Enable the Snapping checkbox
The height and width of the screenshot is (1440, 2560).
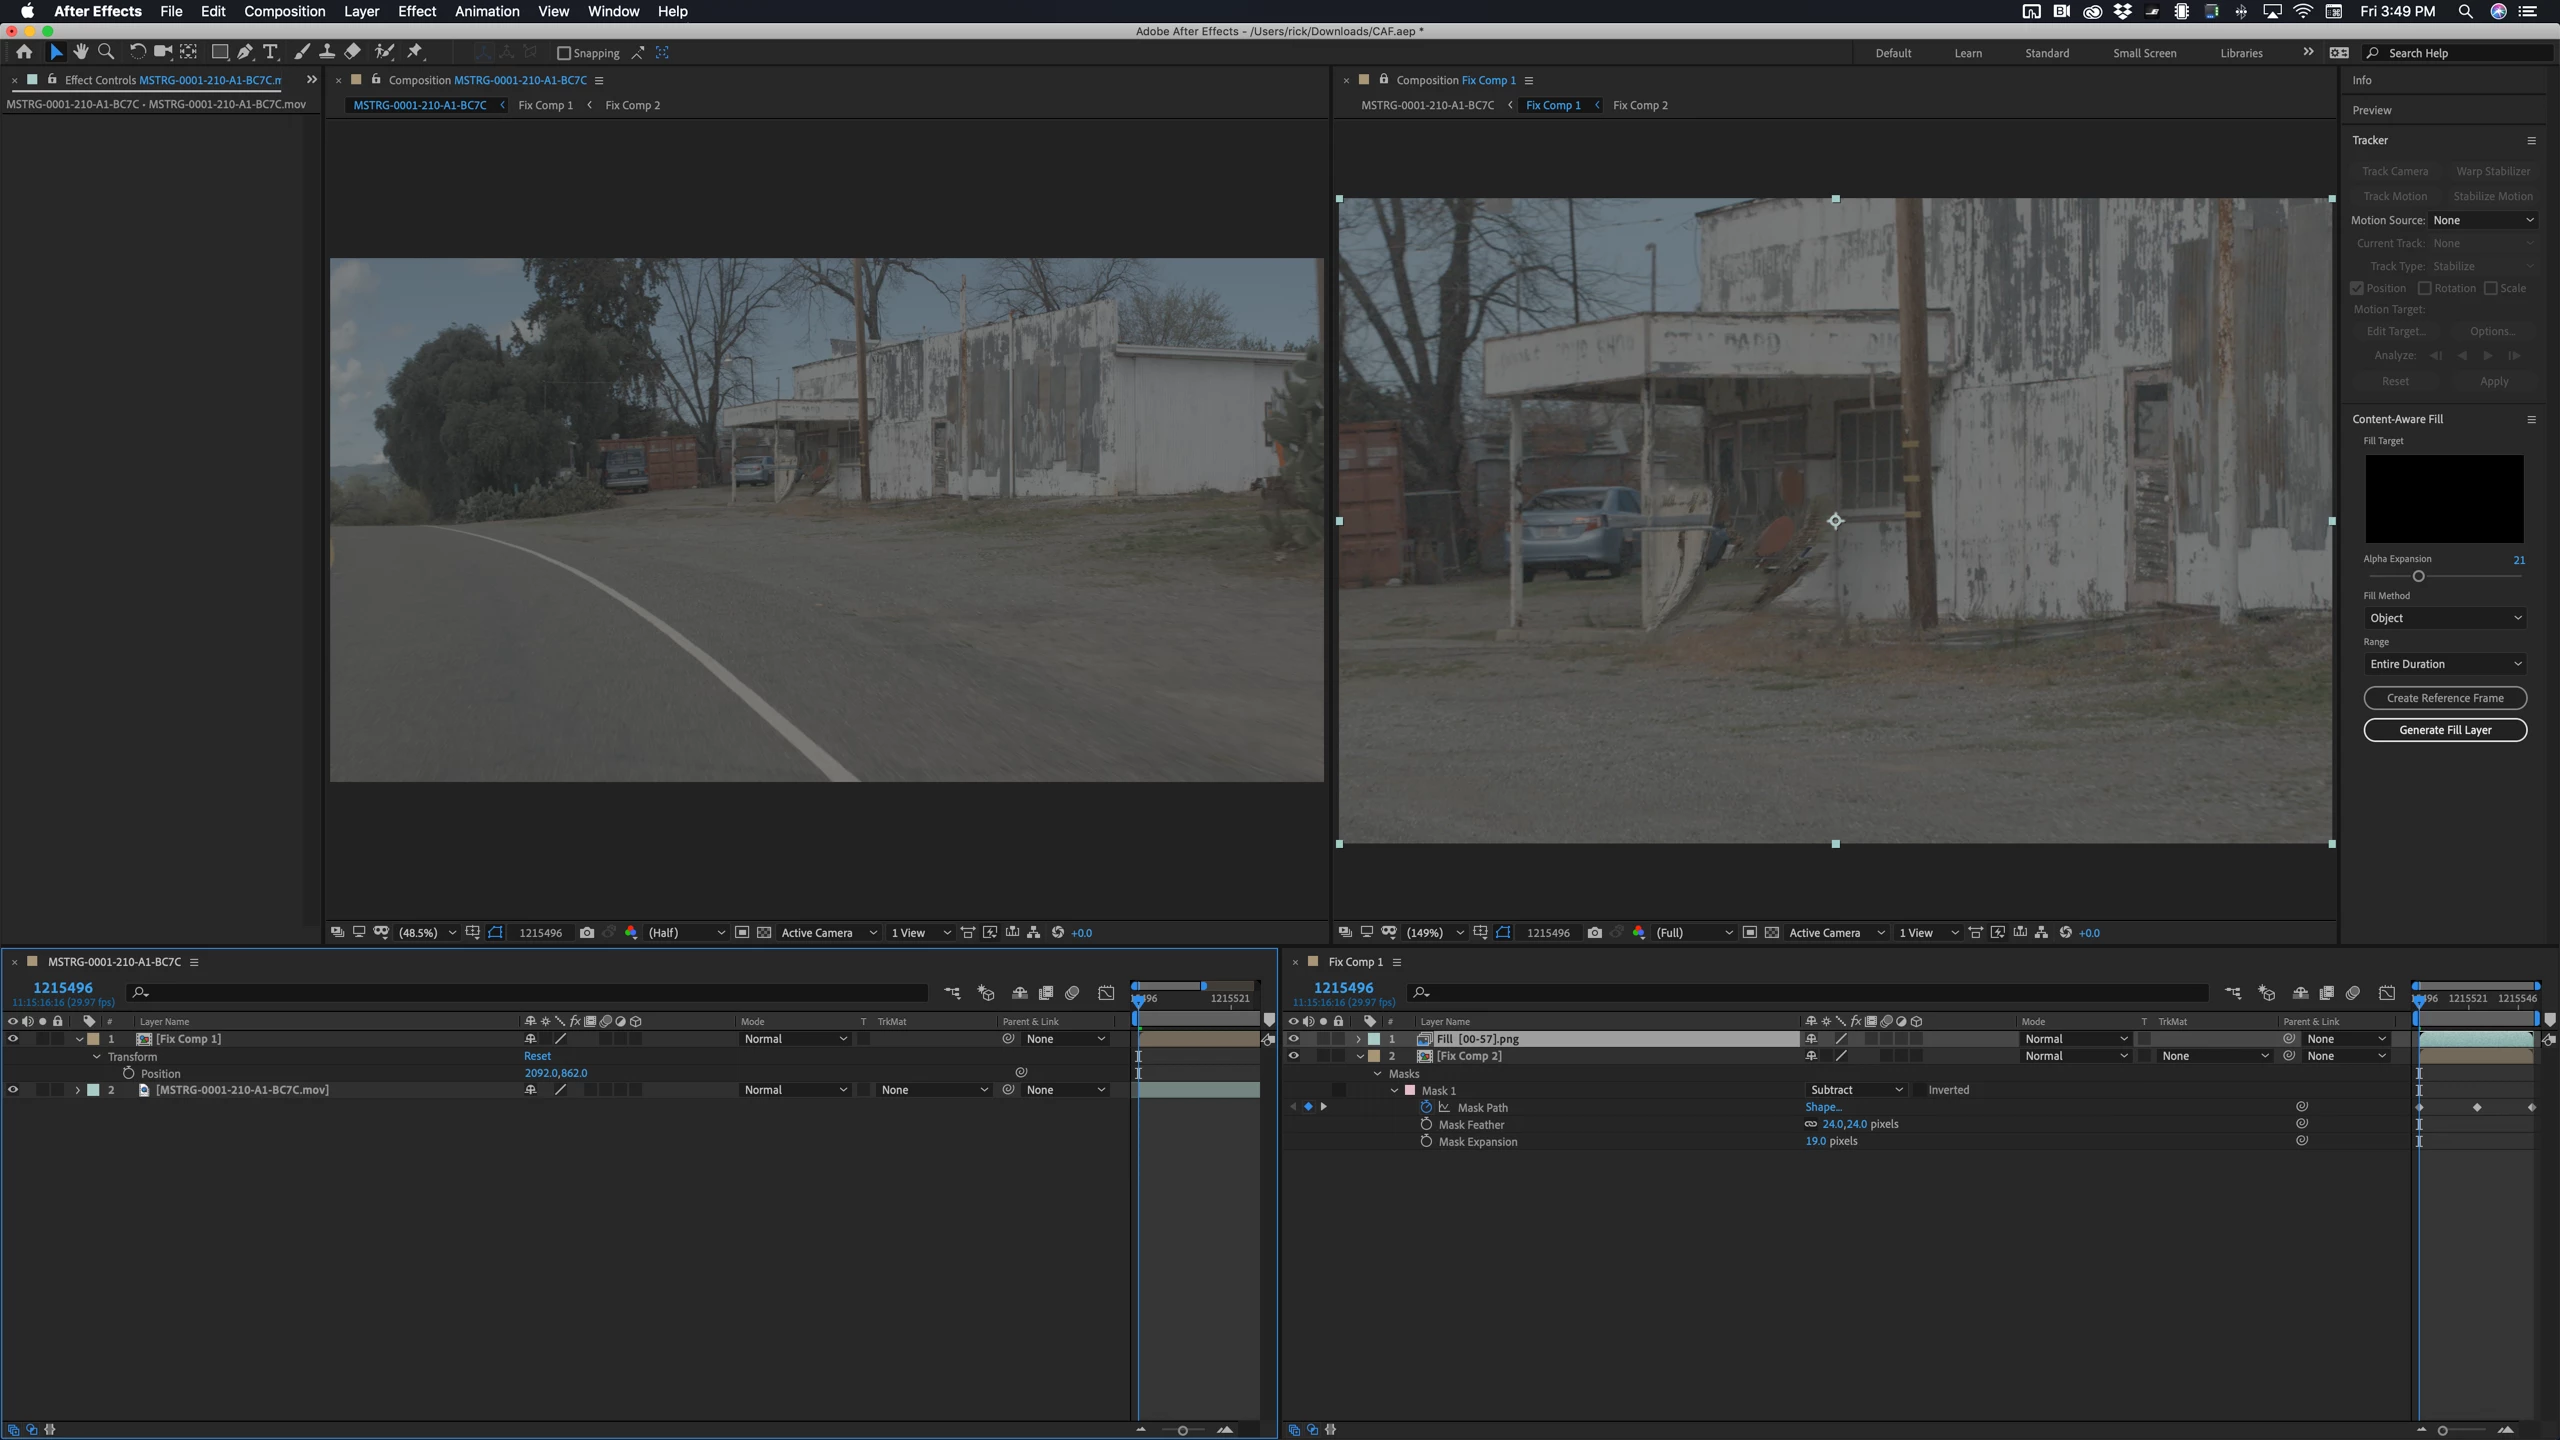(x=564, y=53)
